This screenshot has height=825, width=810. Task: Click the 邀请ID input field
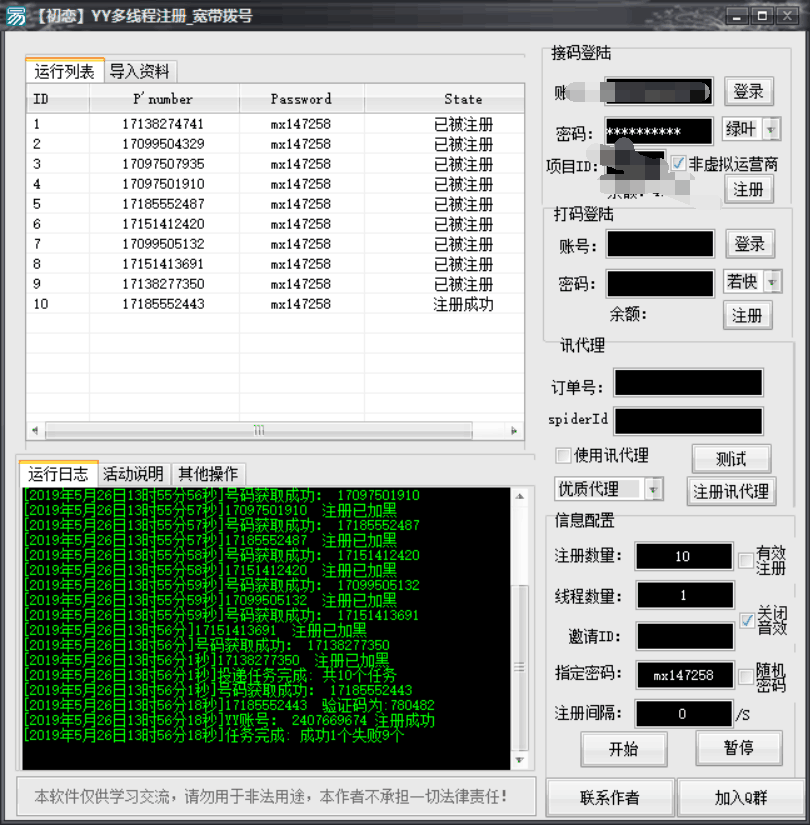click(x=685, y=636)
